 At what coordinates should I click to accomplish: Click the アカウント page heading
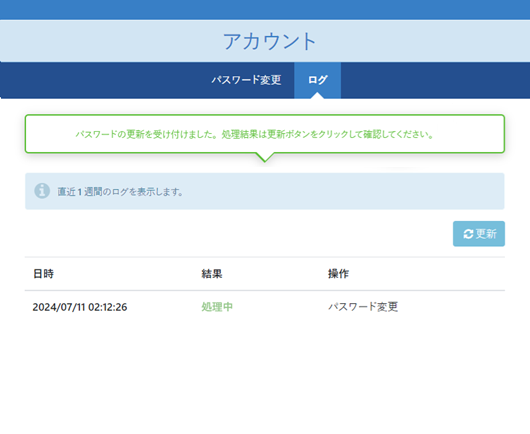point(269,42)
